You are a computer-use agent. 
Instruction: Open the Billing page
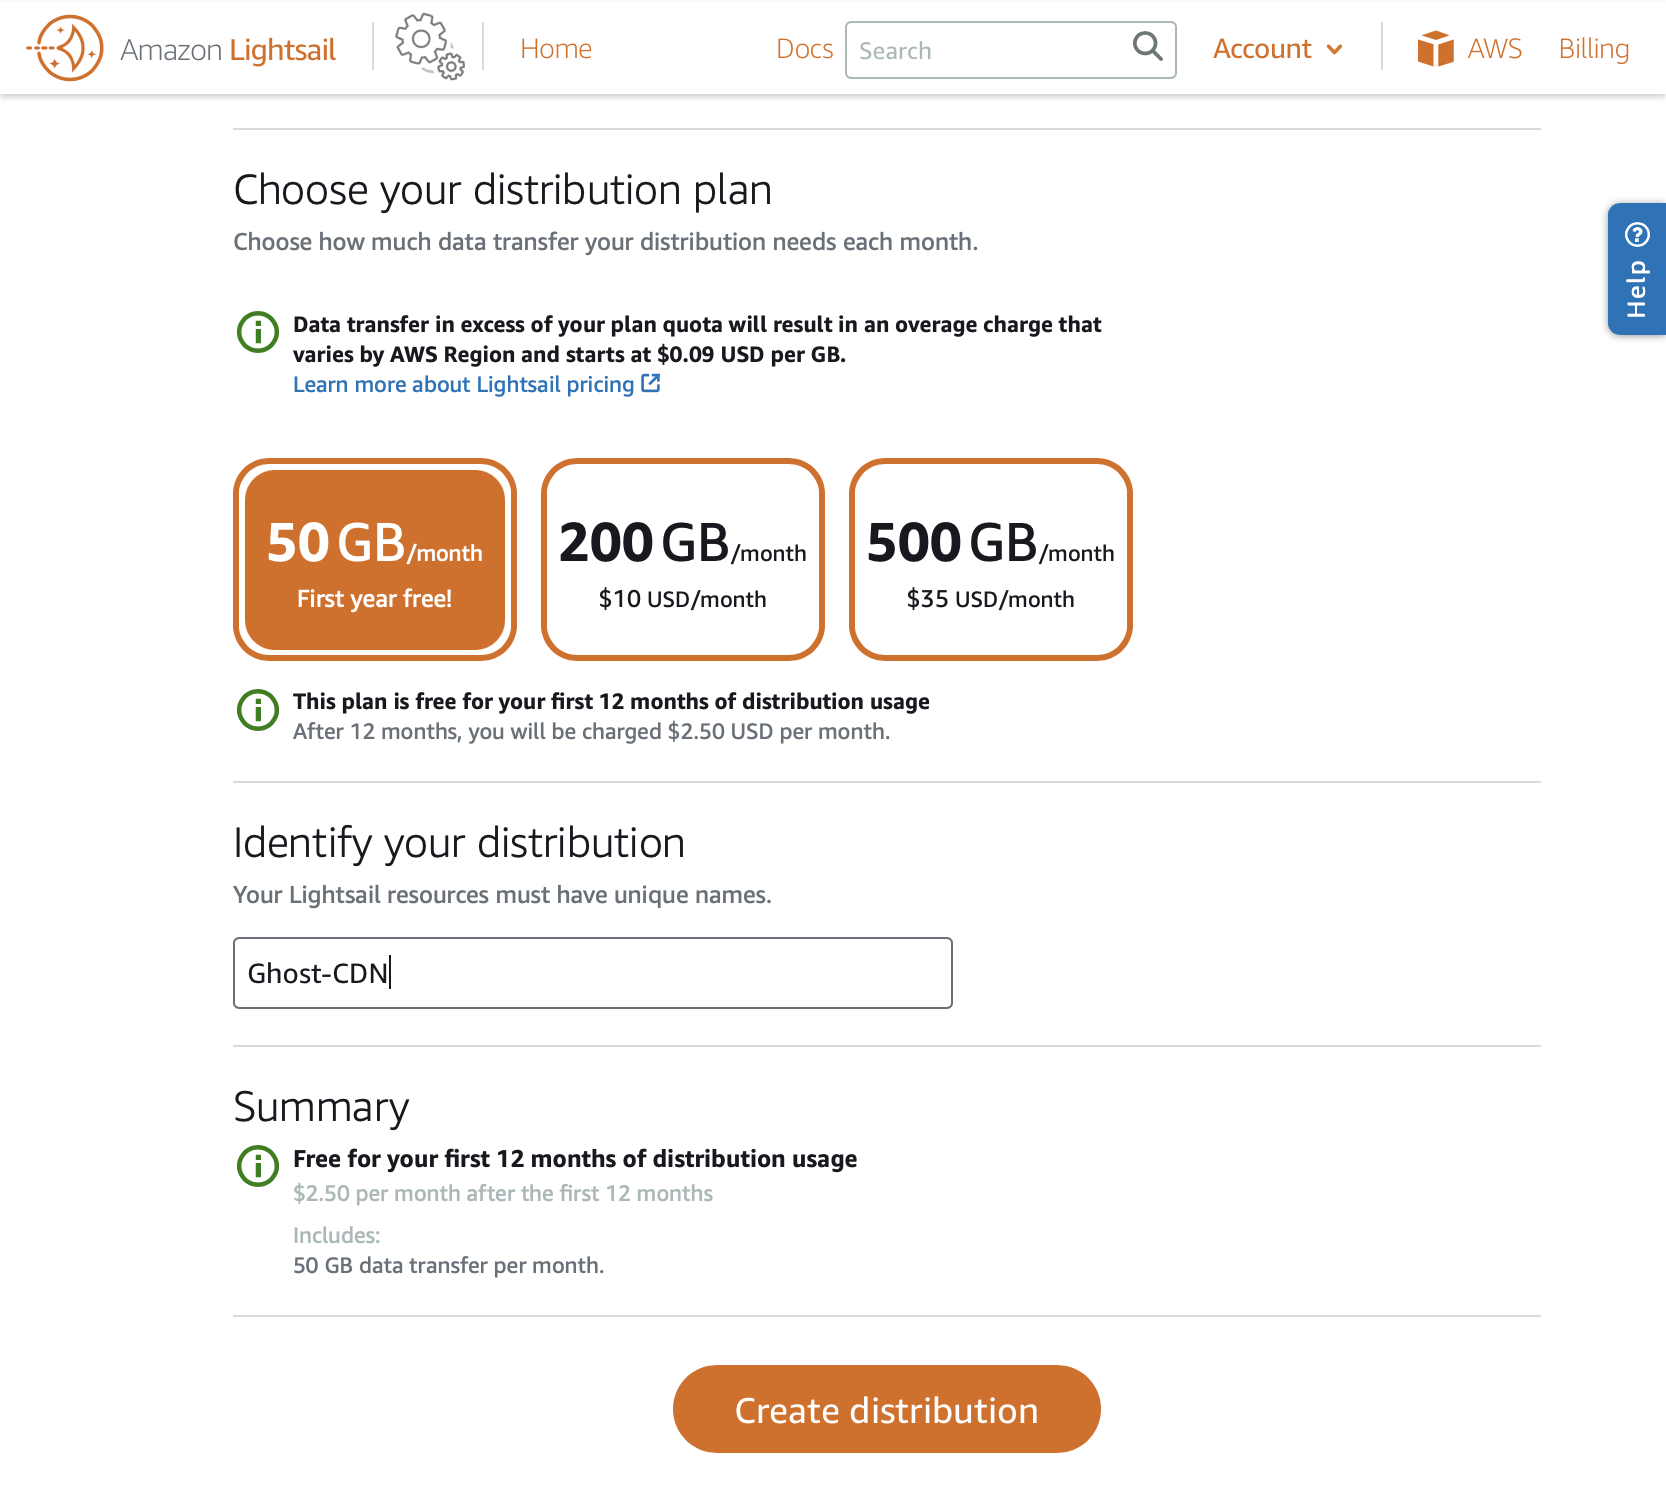coord(1593,49)
